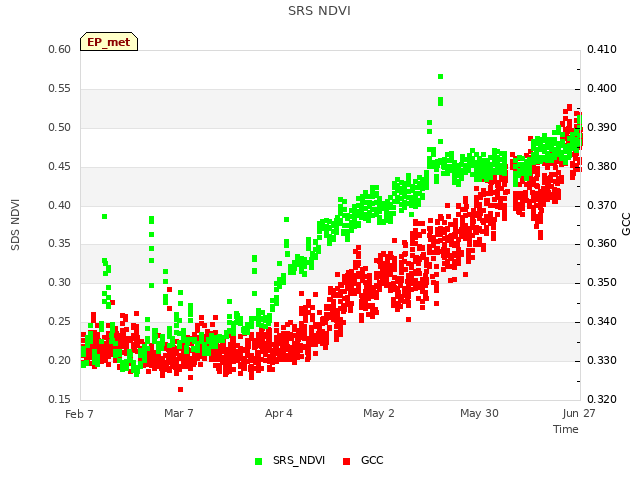
Task: Click the 0.380 right axis value
Action: (602, 167)
